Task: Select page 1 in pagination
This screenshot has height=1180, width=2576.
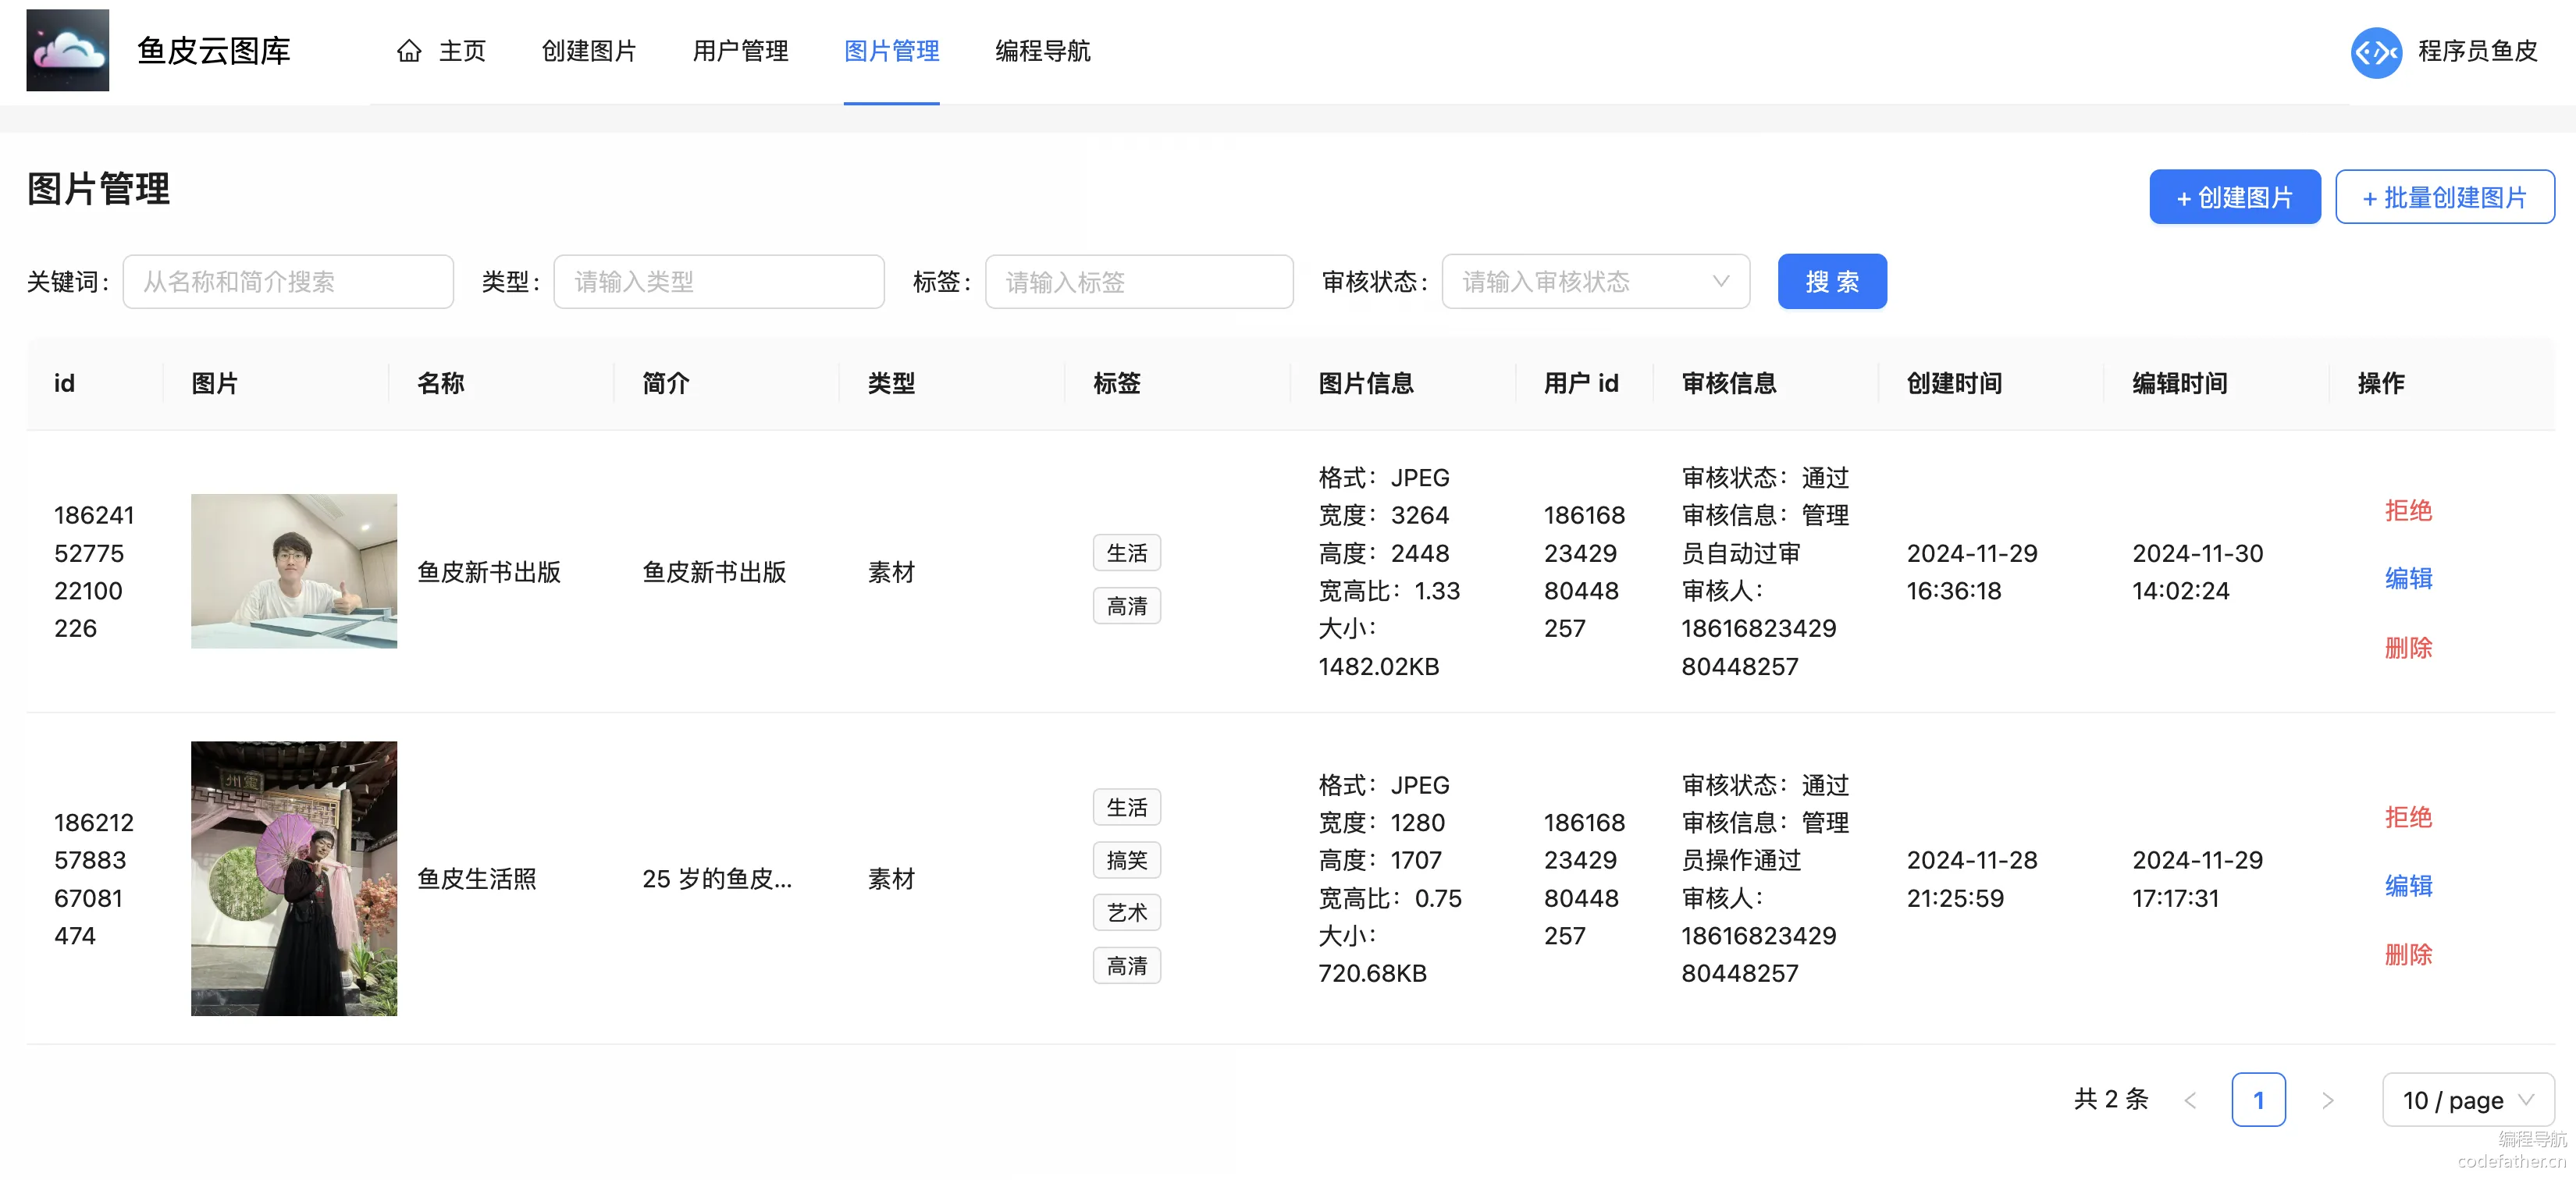Action: pos(2258,1100)
